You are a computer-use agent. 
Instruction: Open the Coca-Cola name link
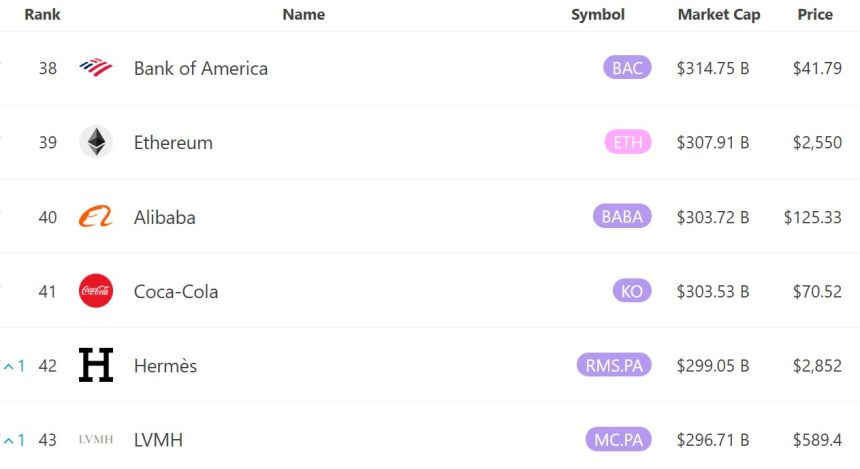click(x=176, y=291)
